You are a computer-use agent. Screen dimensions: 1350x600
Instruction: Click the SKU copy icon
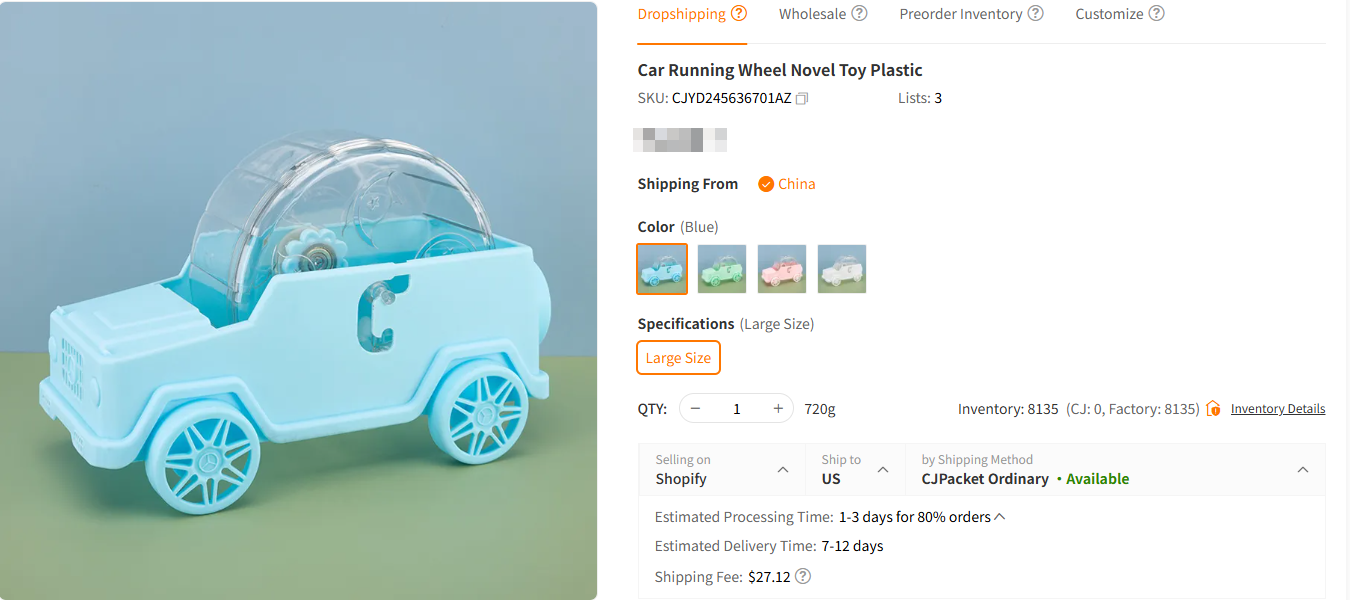pos(801,98)
